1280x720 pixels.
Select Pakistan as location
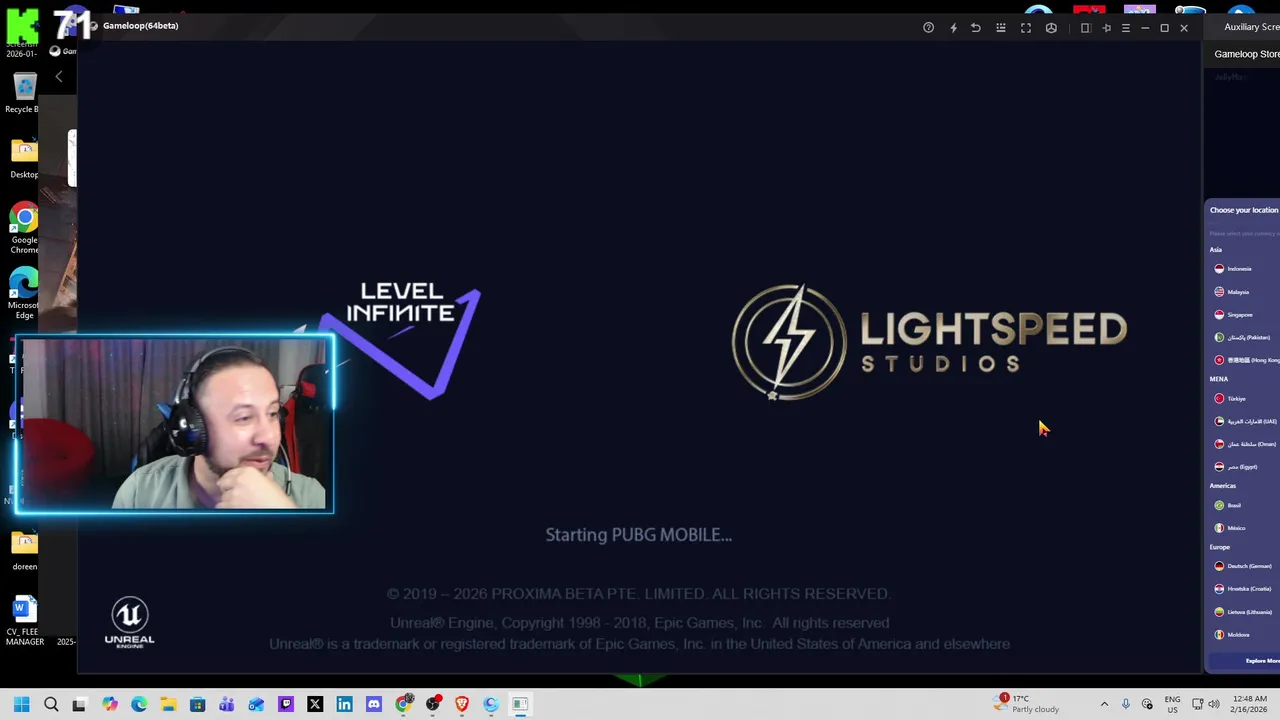(1243, 338)
